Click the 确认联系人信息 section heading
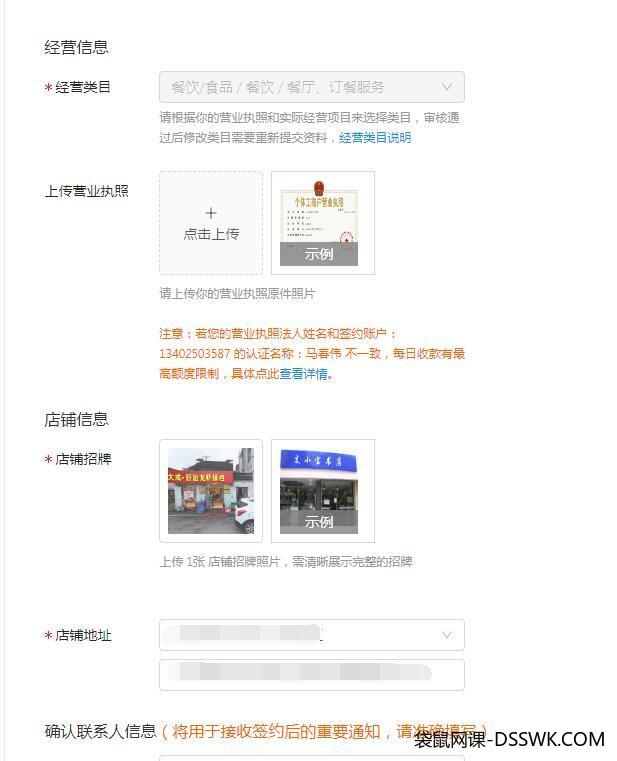Image resolution: width=617 pixels, height=761 pixels. [x=100, y=731]
